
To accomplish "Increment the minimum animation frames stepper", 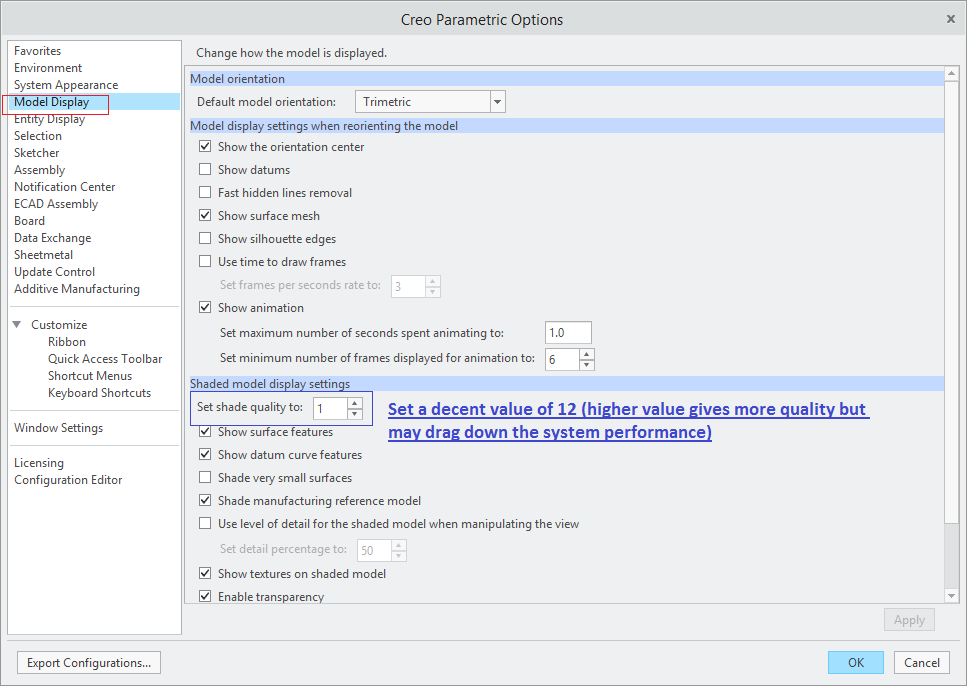I will pos(587,353).
